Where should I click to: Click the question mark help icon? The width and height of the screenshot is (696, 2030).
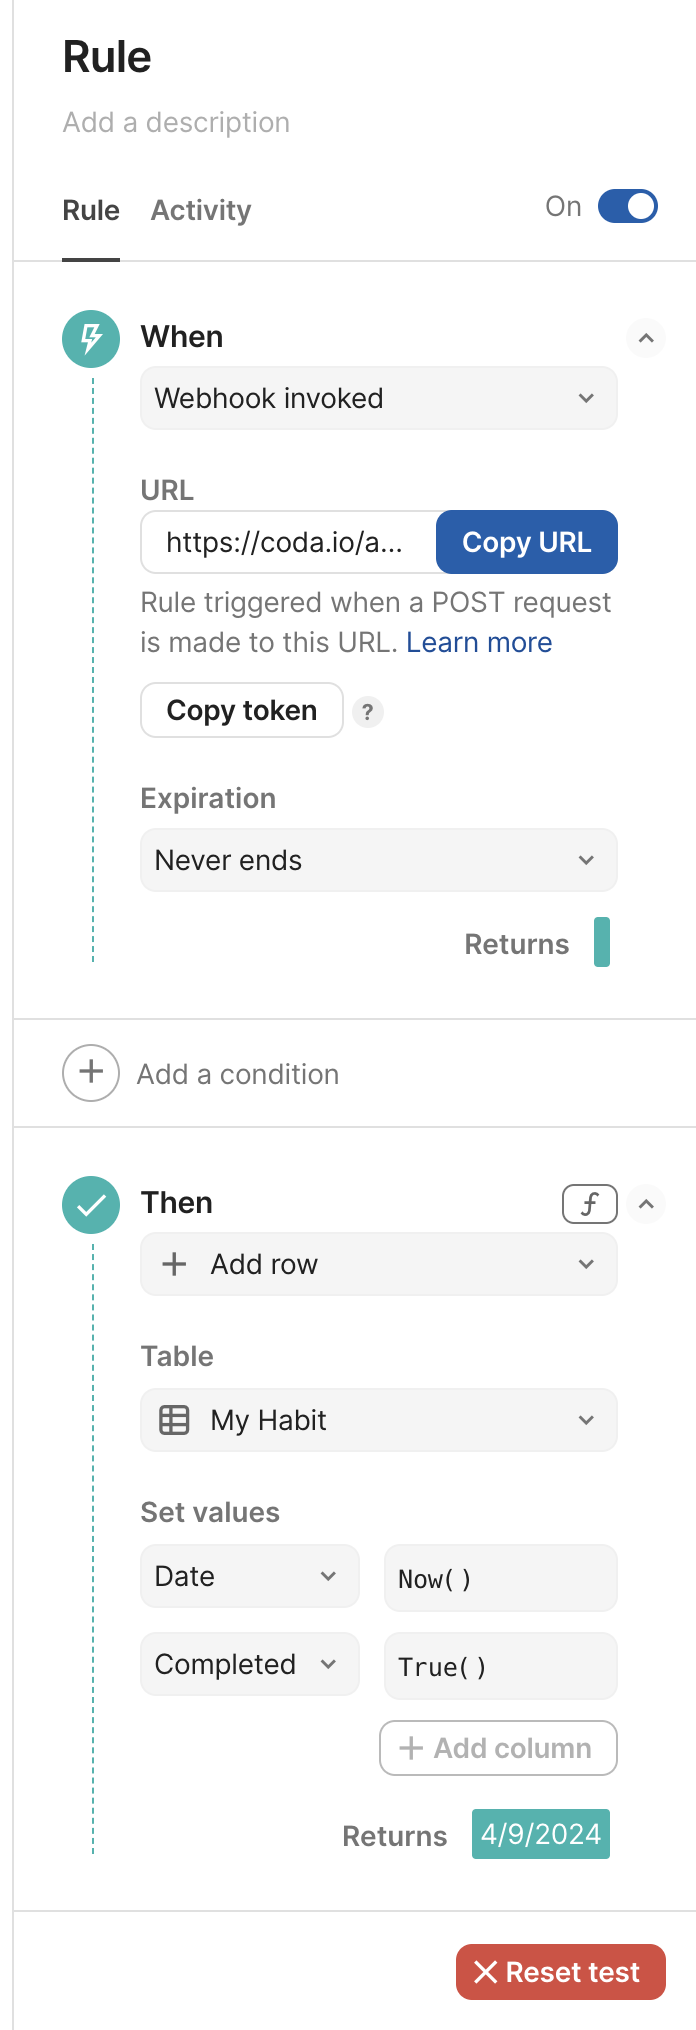(x=368, y=711)
